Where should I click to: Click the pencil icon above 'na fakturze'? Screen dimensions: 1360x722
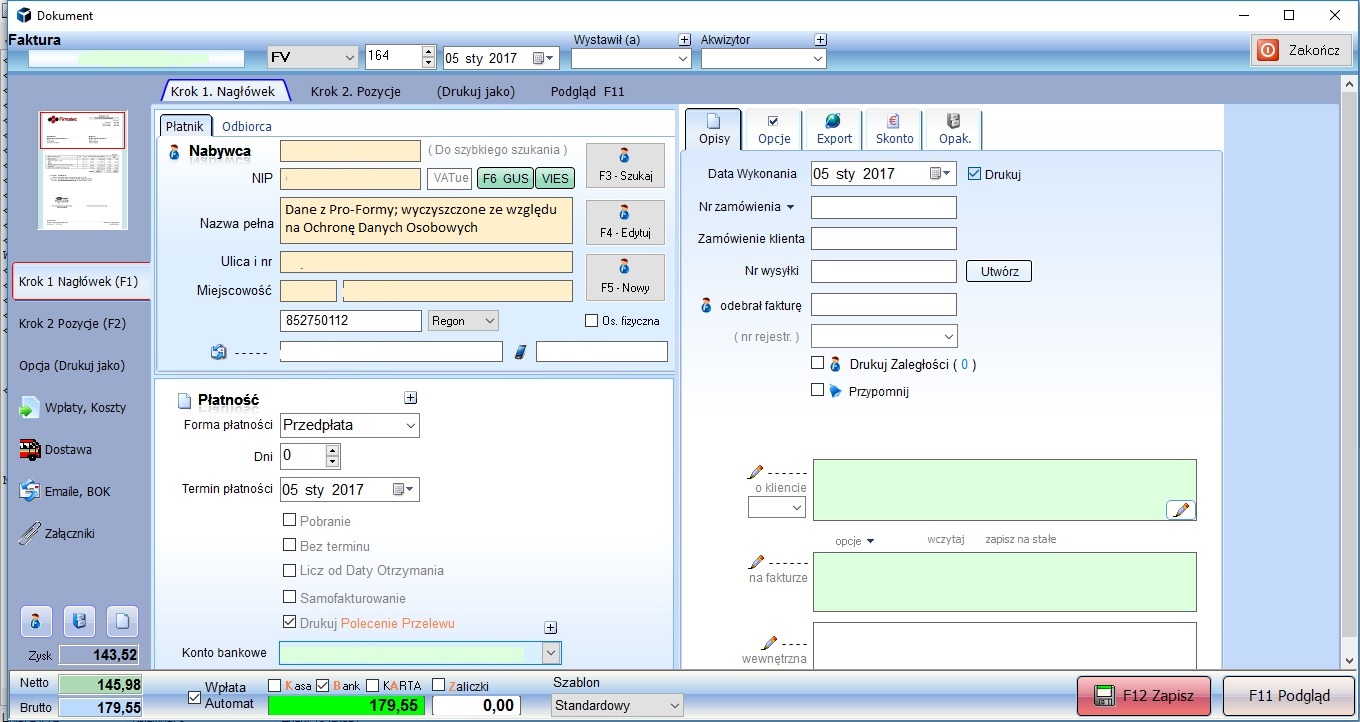click(x=755, y=562)
